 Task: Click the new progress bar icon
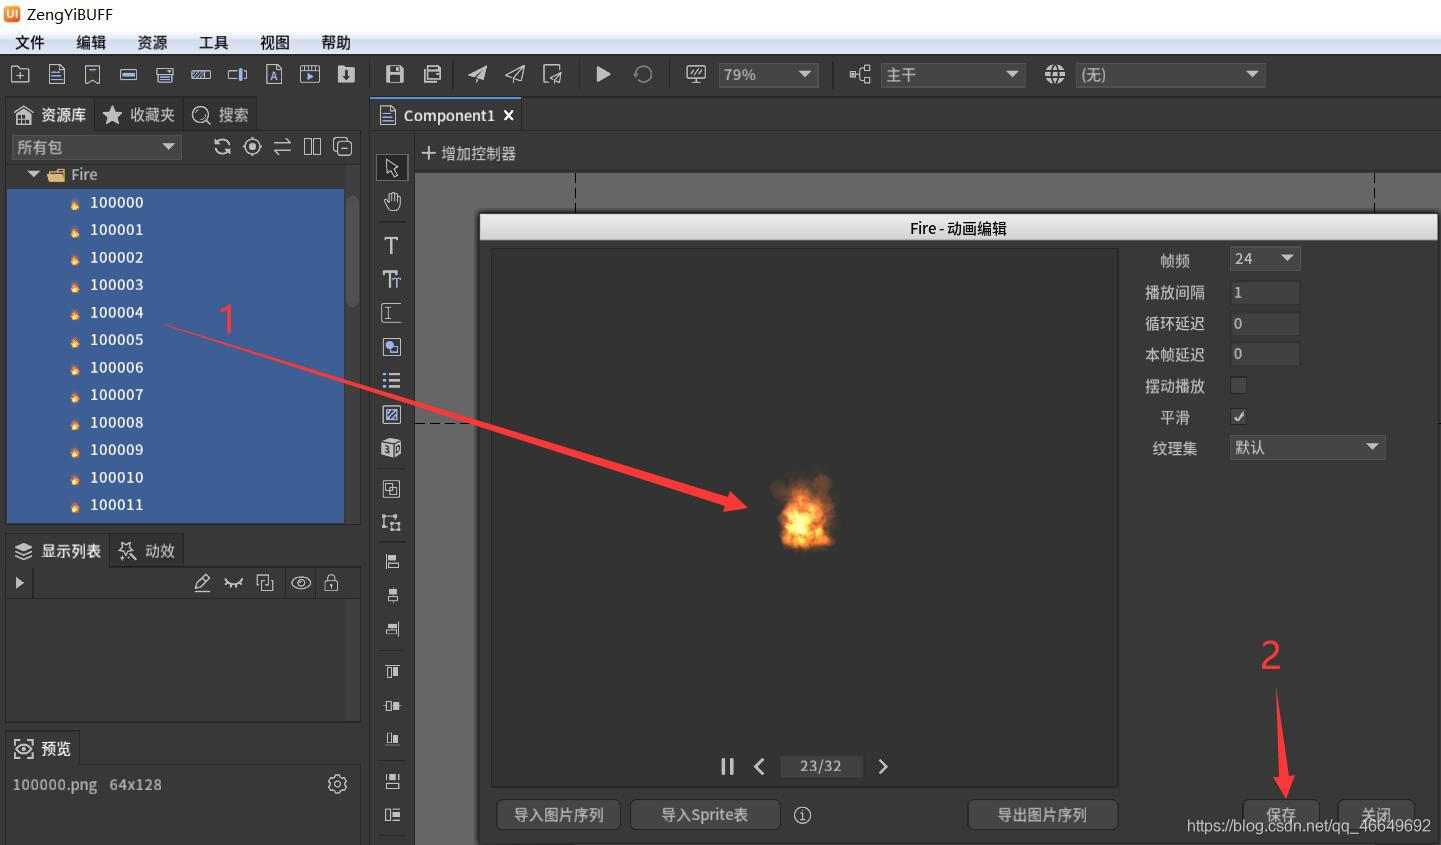(x=201, y=75)
